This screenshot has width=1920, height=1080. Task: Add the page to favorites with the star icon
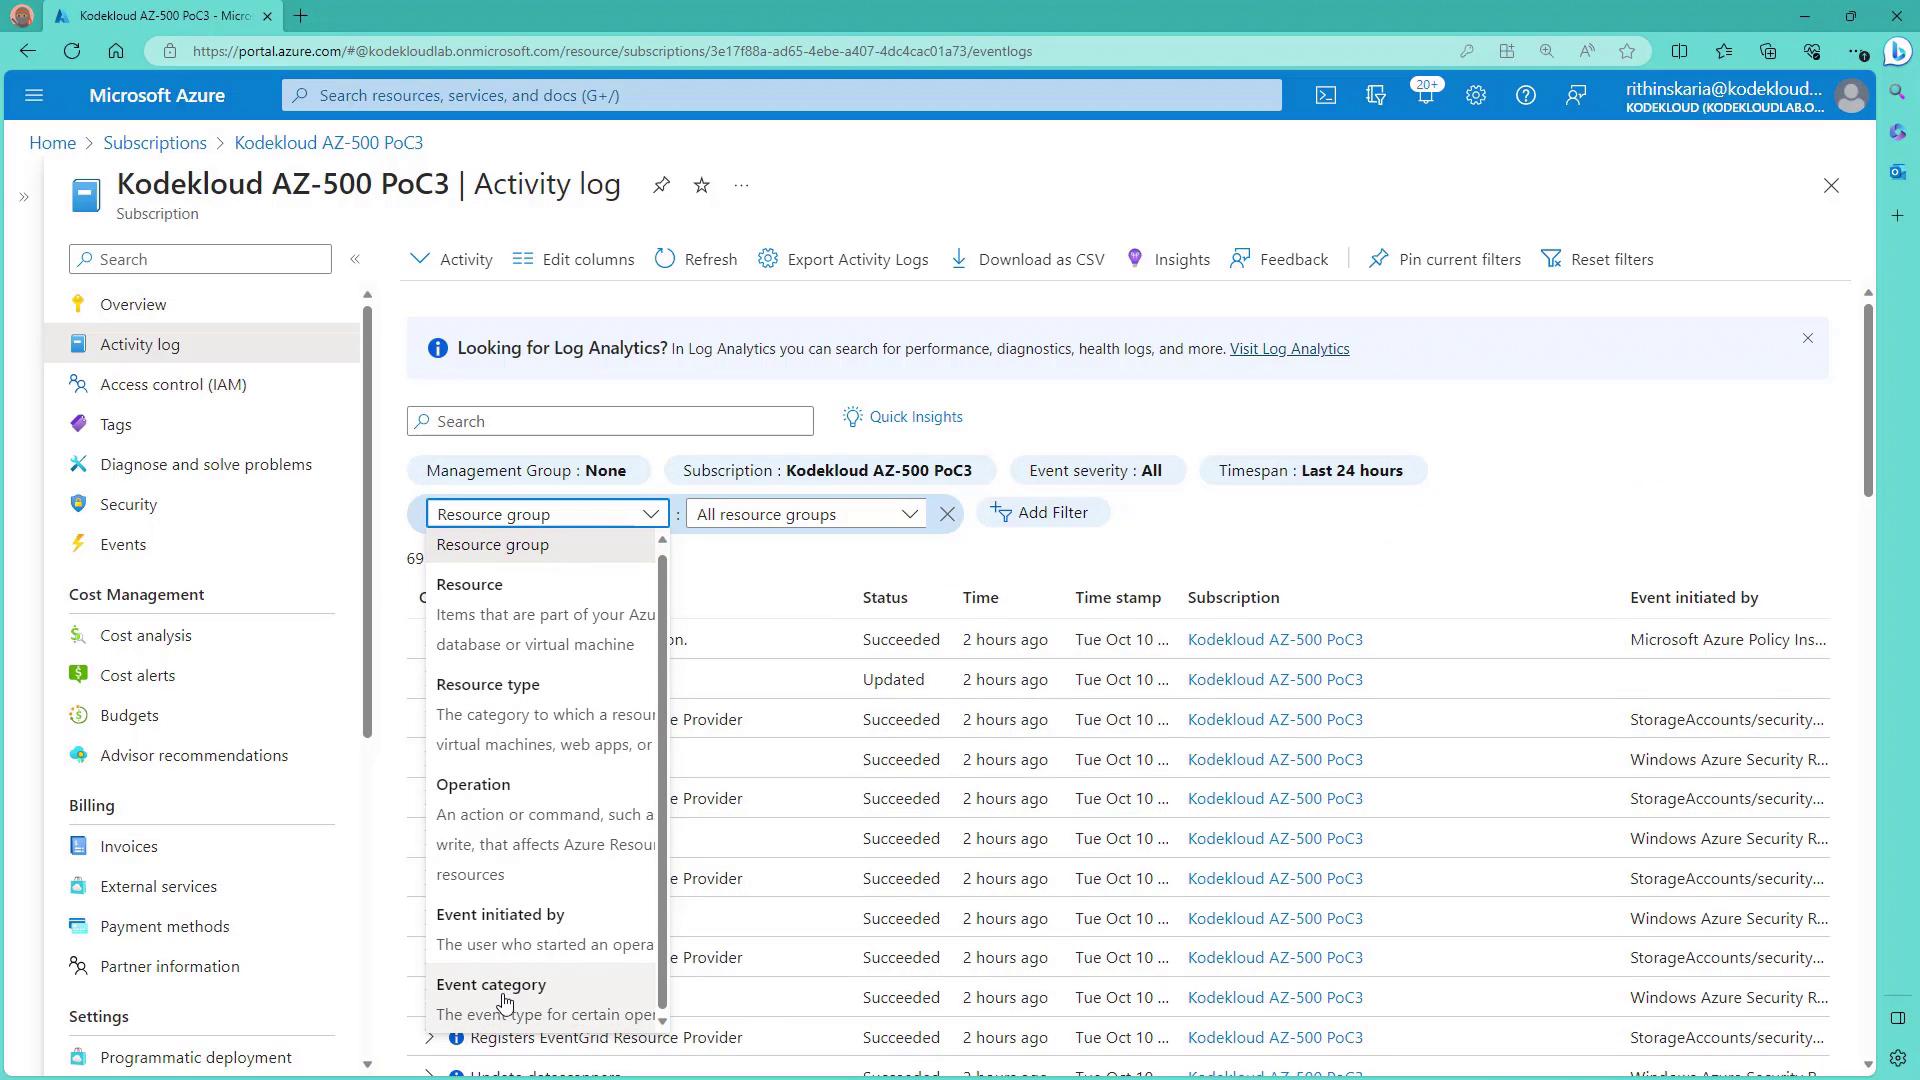701,185
